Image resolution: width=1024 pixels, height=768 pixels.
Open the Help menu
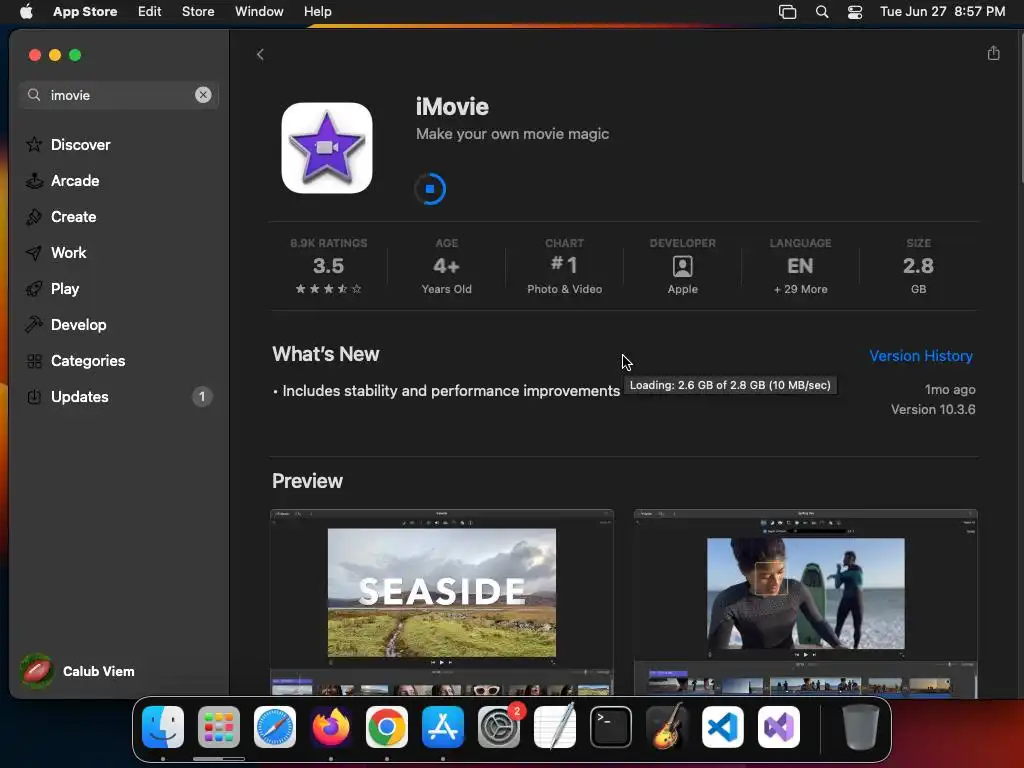pyautogui.click(x=317, y=12)
